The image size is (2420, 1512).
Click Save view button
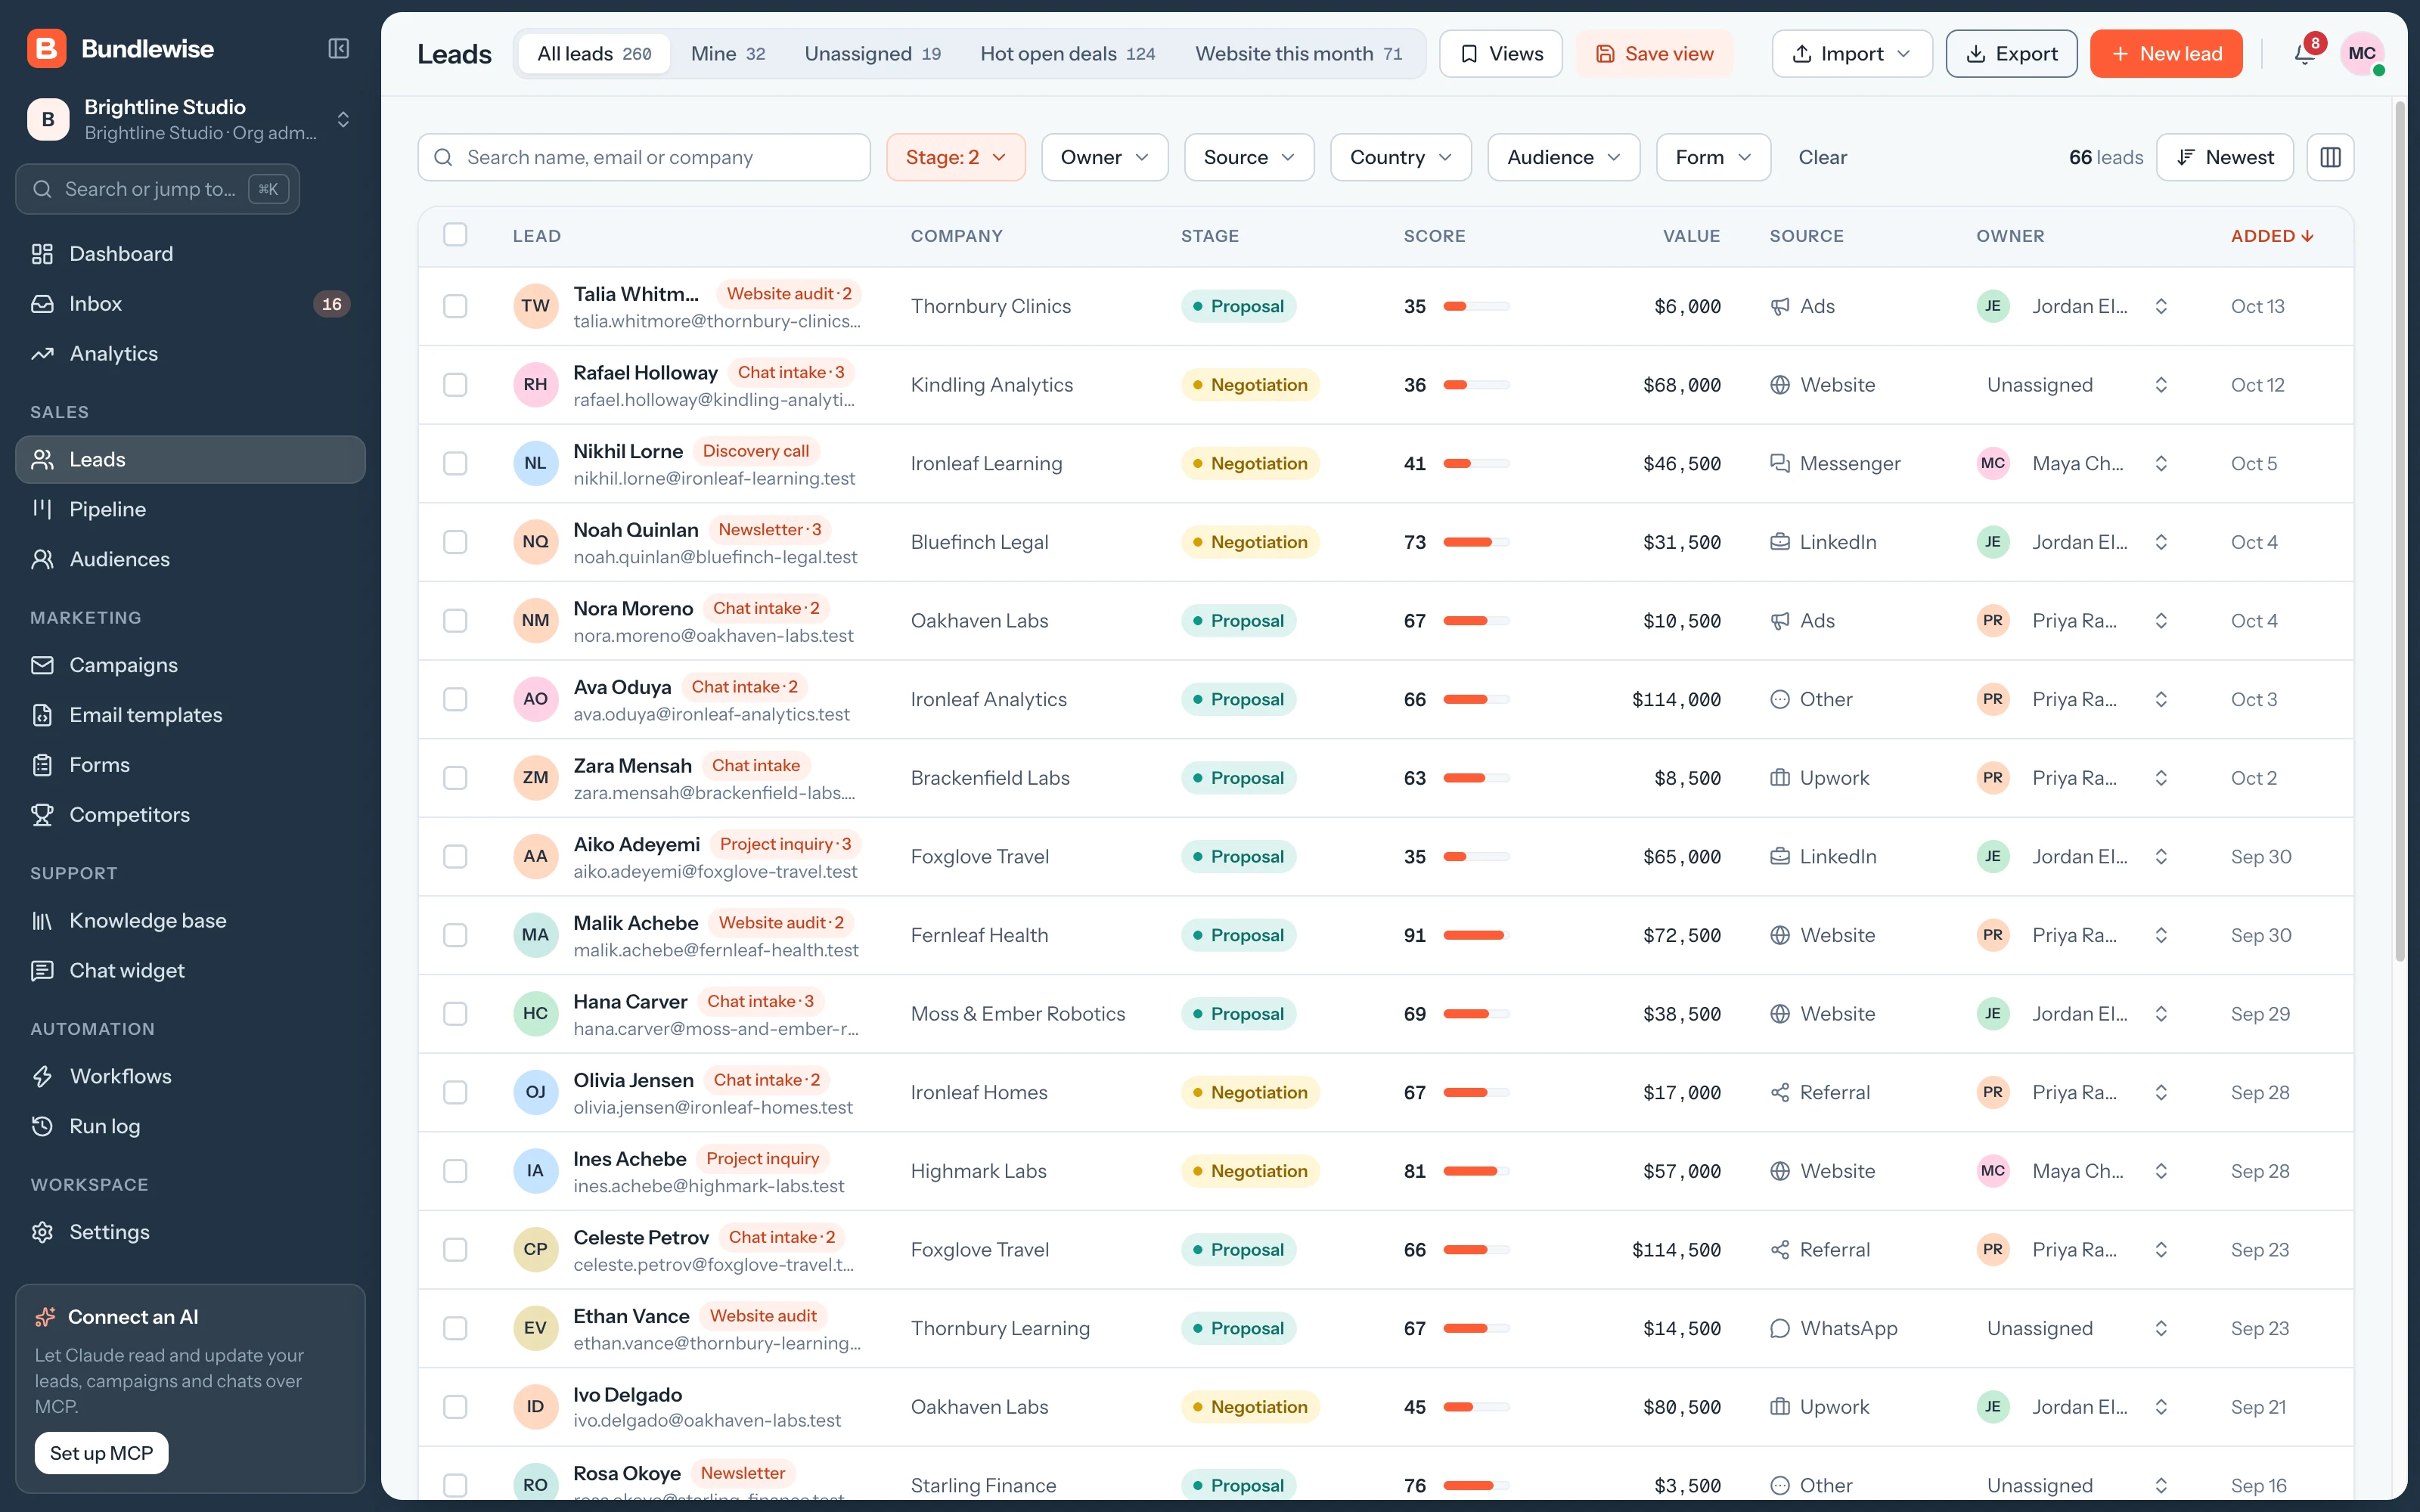1654,54
